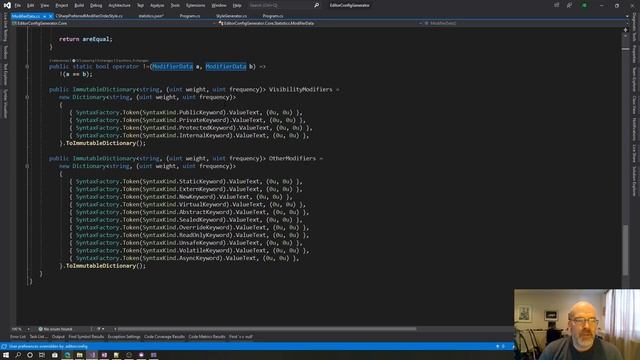The height and width of the screenshot is (360, 640).
Task: Open the Extensions menu
Action: (196, 5)
